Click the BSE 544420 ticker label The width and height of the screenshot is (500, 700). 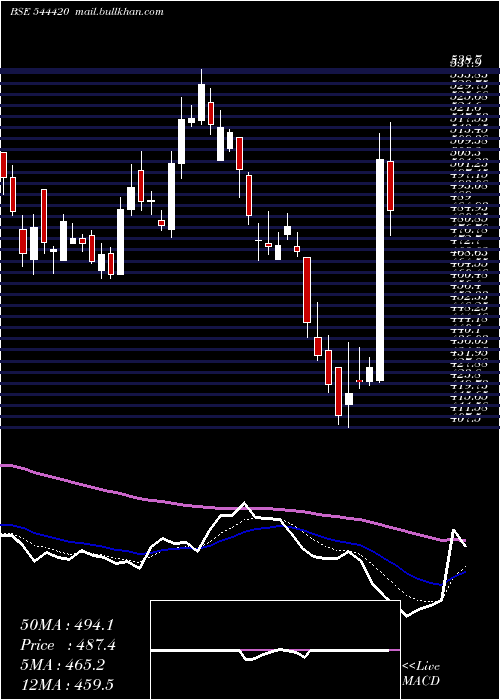39,12
